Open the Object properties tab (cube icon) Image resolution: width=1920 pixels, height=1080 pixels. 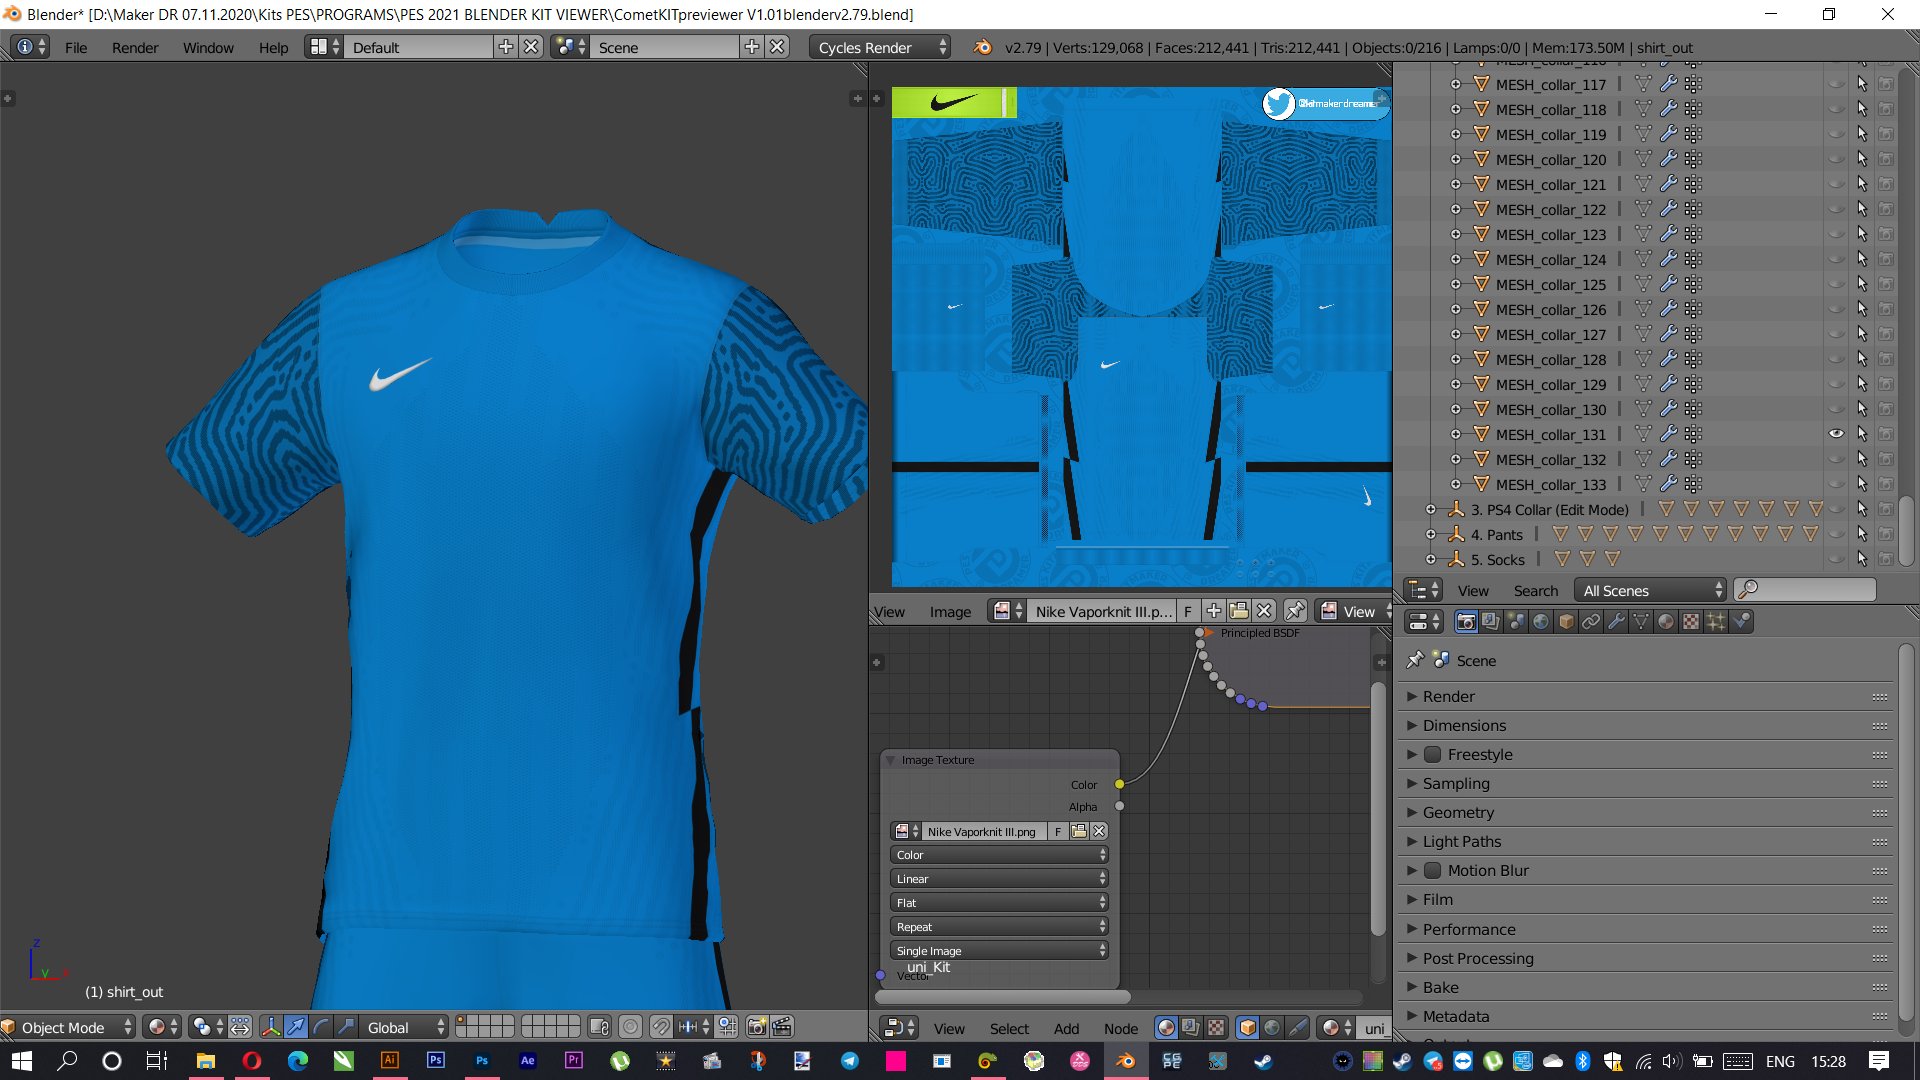(x=1566, y=622)
